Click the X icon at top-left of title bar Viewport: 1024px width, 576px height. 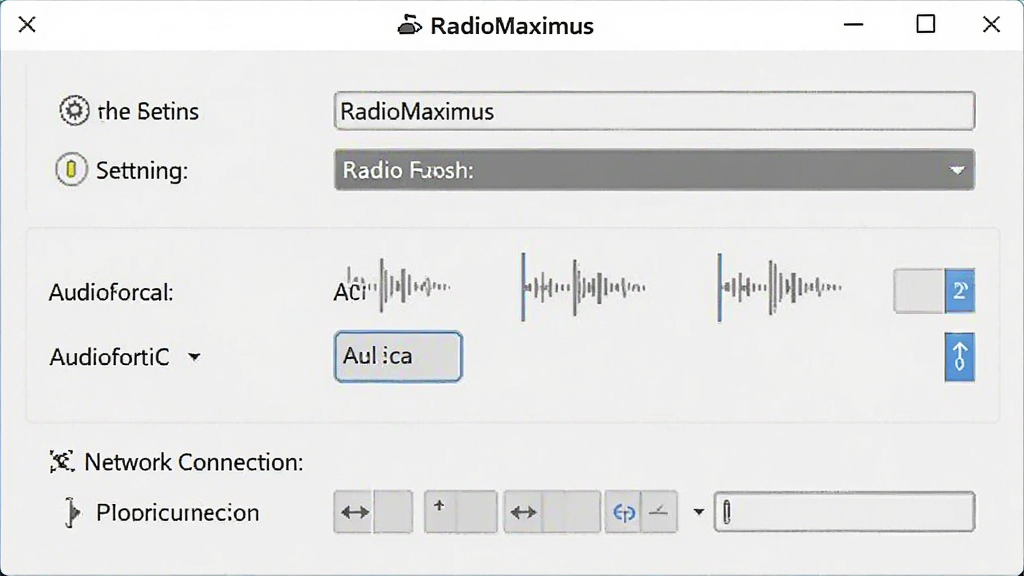(27, 25)
